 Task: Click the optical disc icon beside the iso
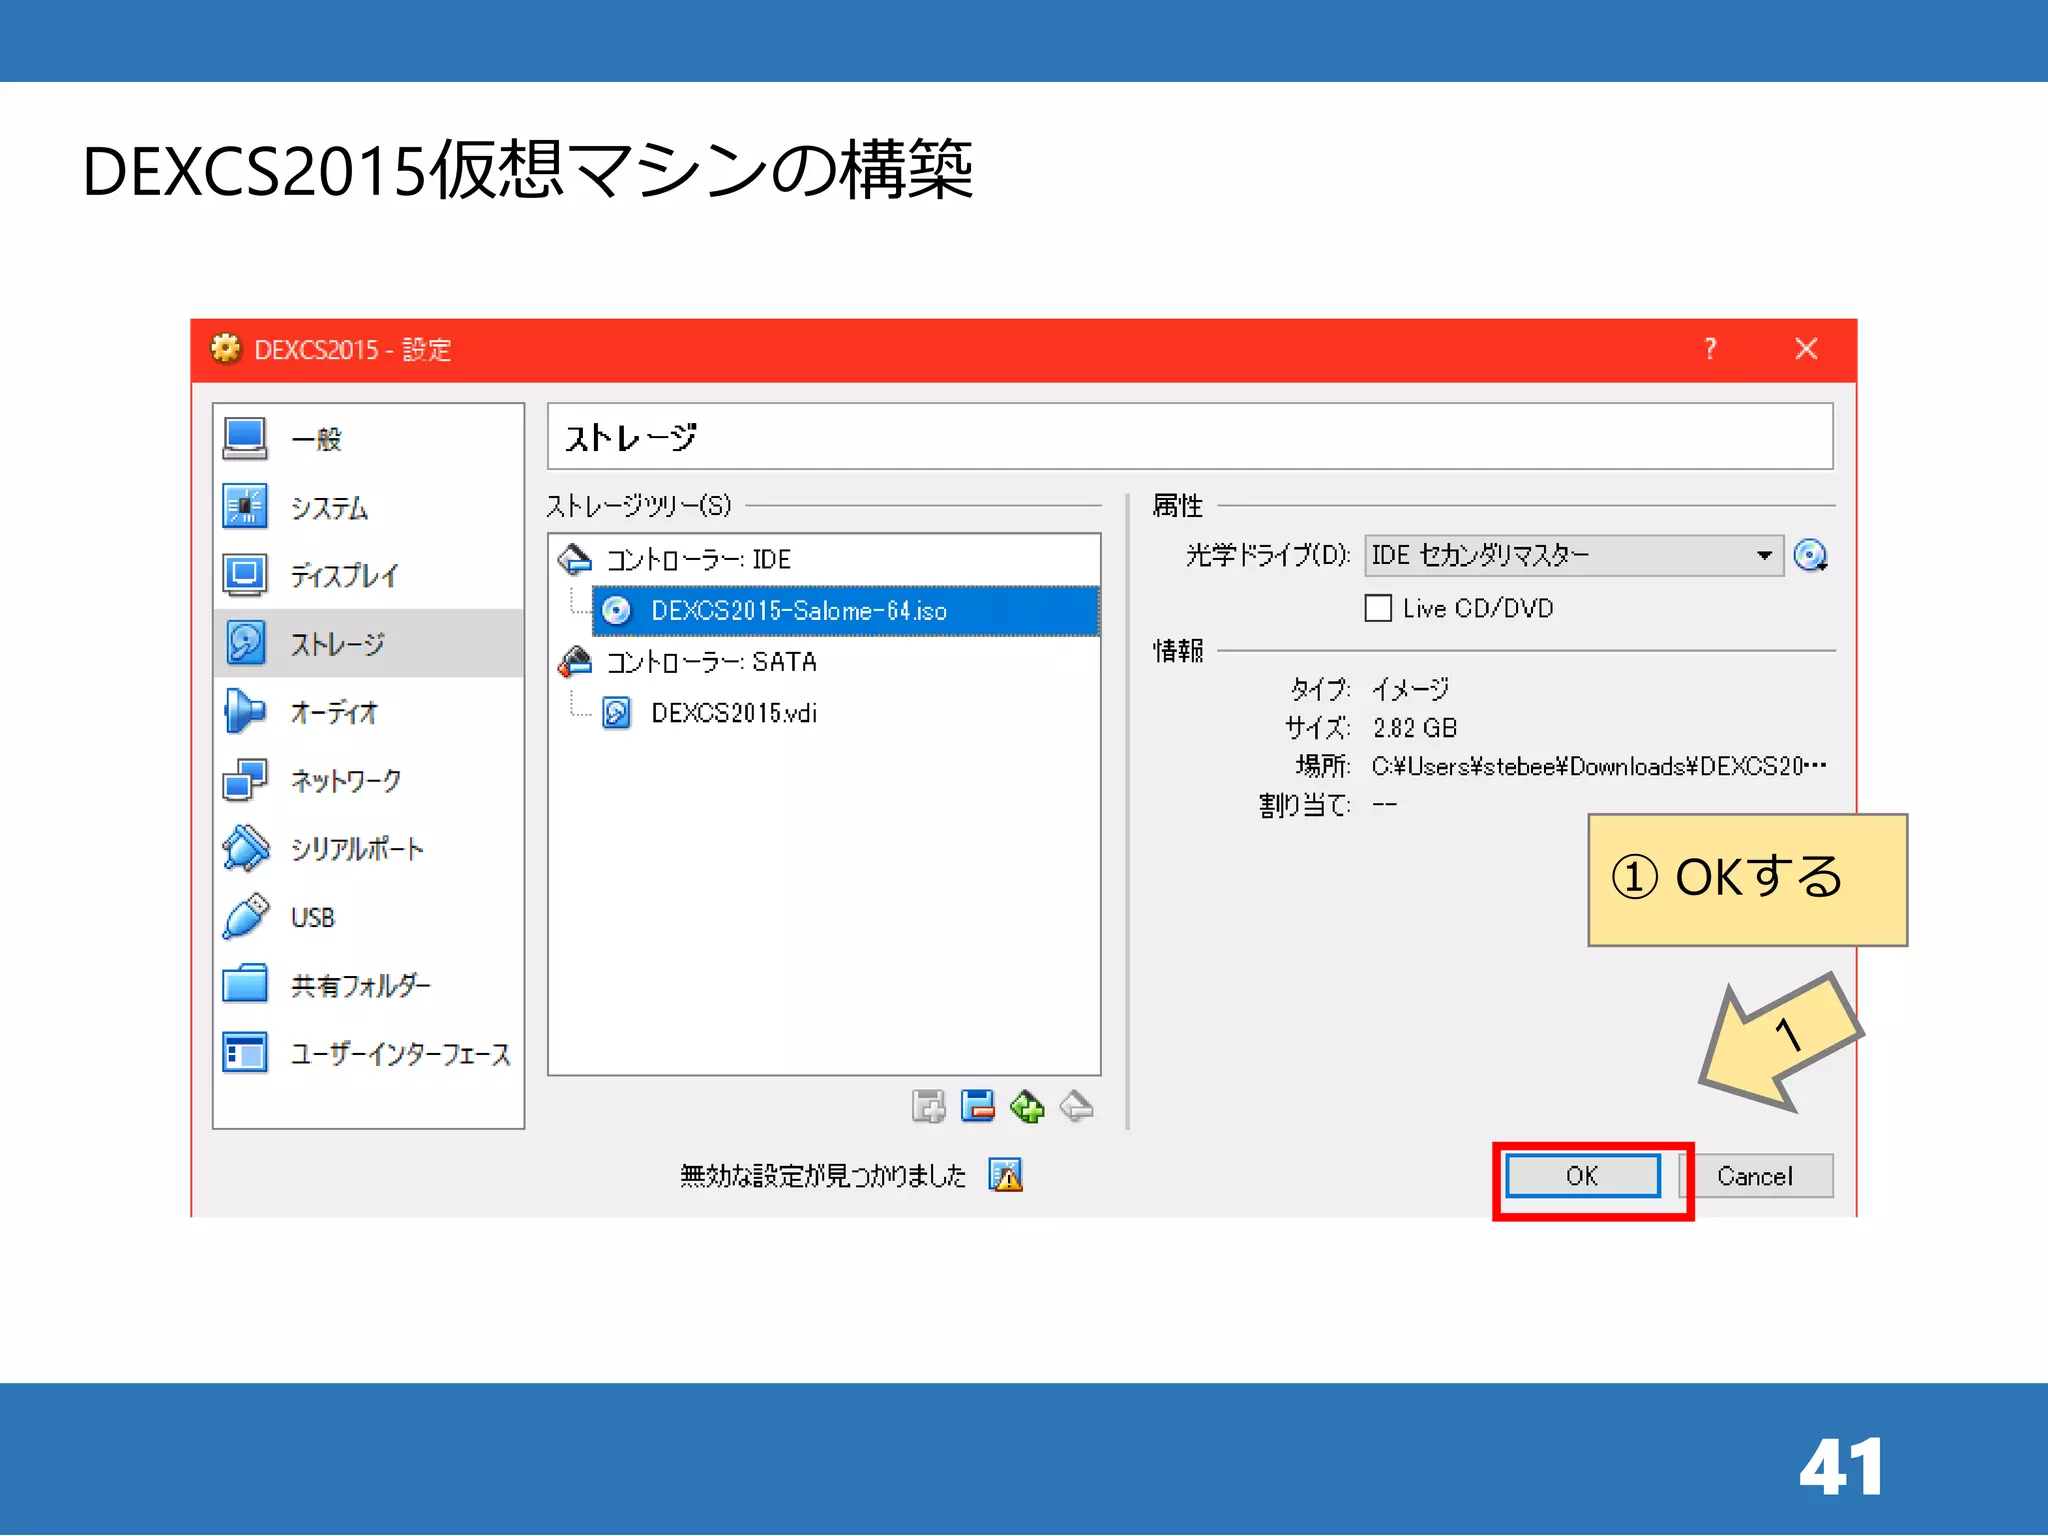pos(617,610)
